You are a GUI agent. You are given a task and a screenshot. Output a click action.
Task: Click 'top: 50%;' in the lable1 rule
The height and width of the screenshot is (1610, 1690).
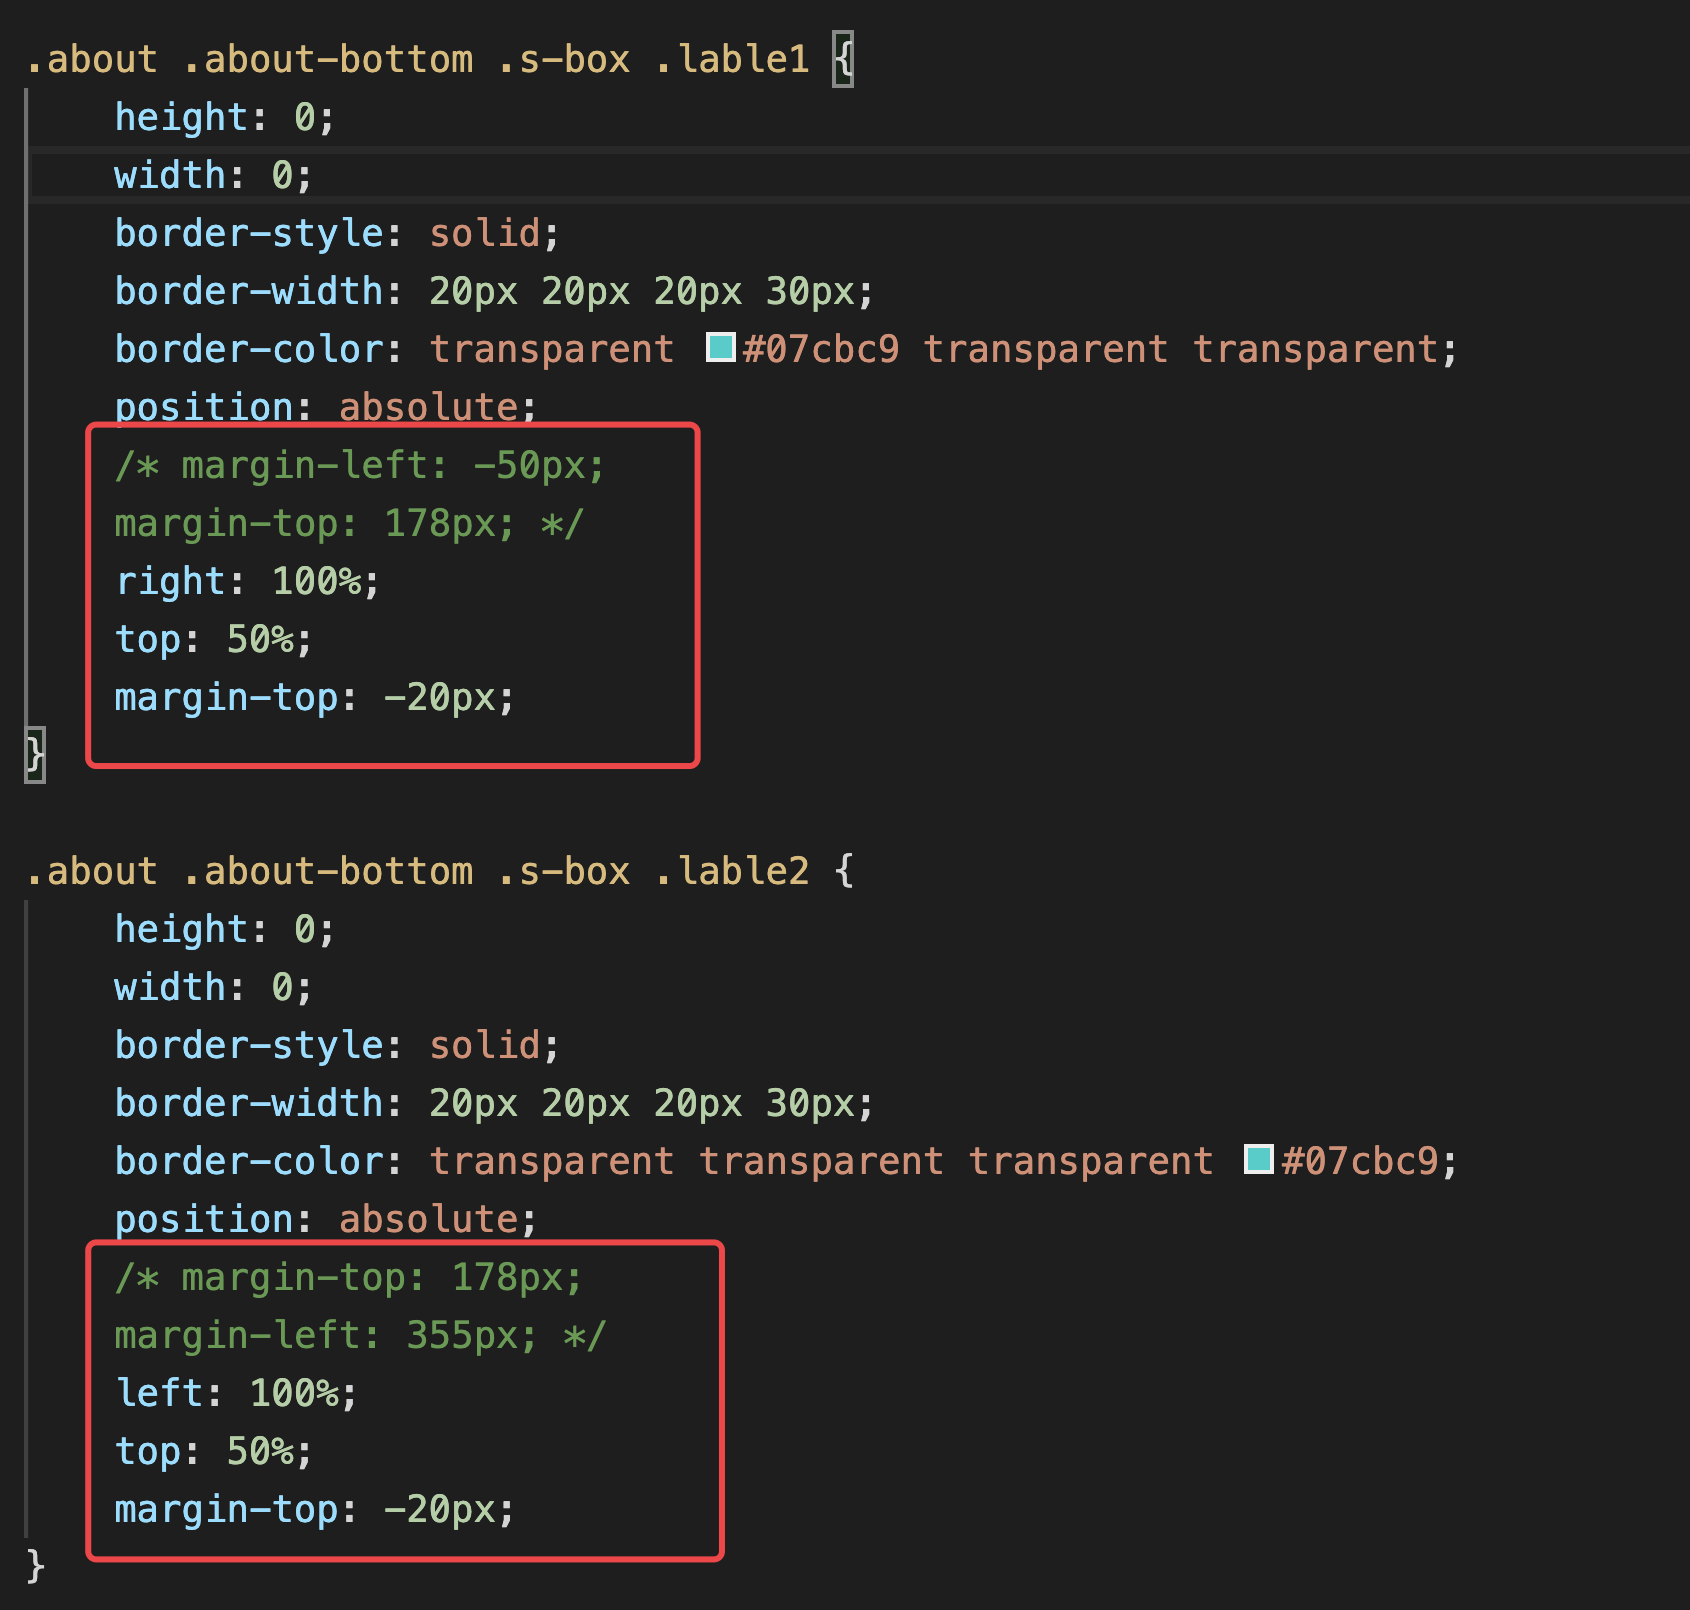click(214, 639)
